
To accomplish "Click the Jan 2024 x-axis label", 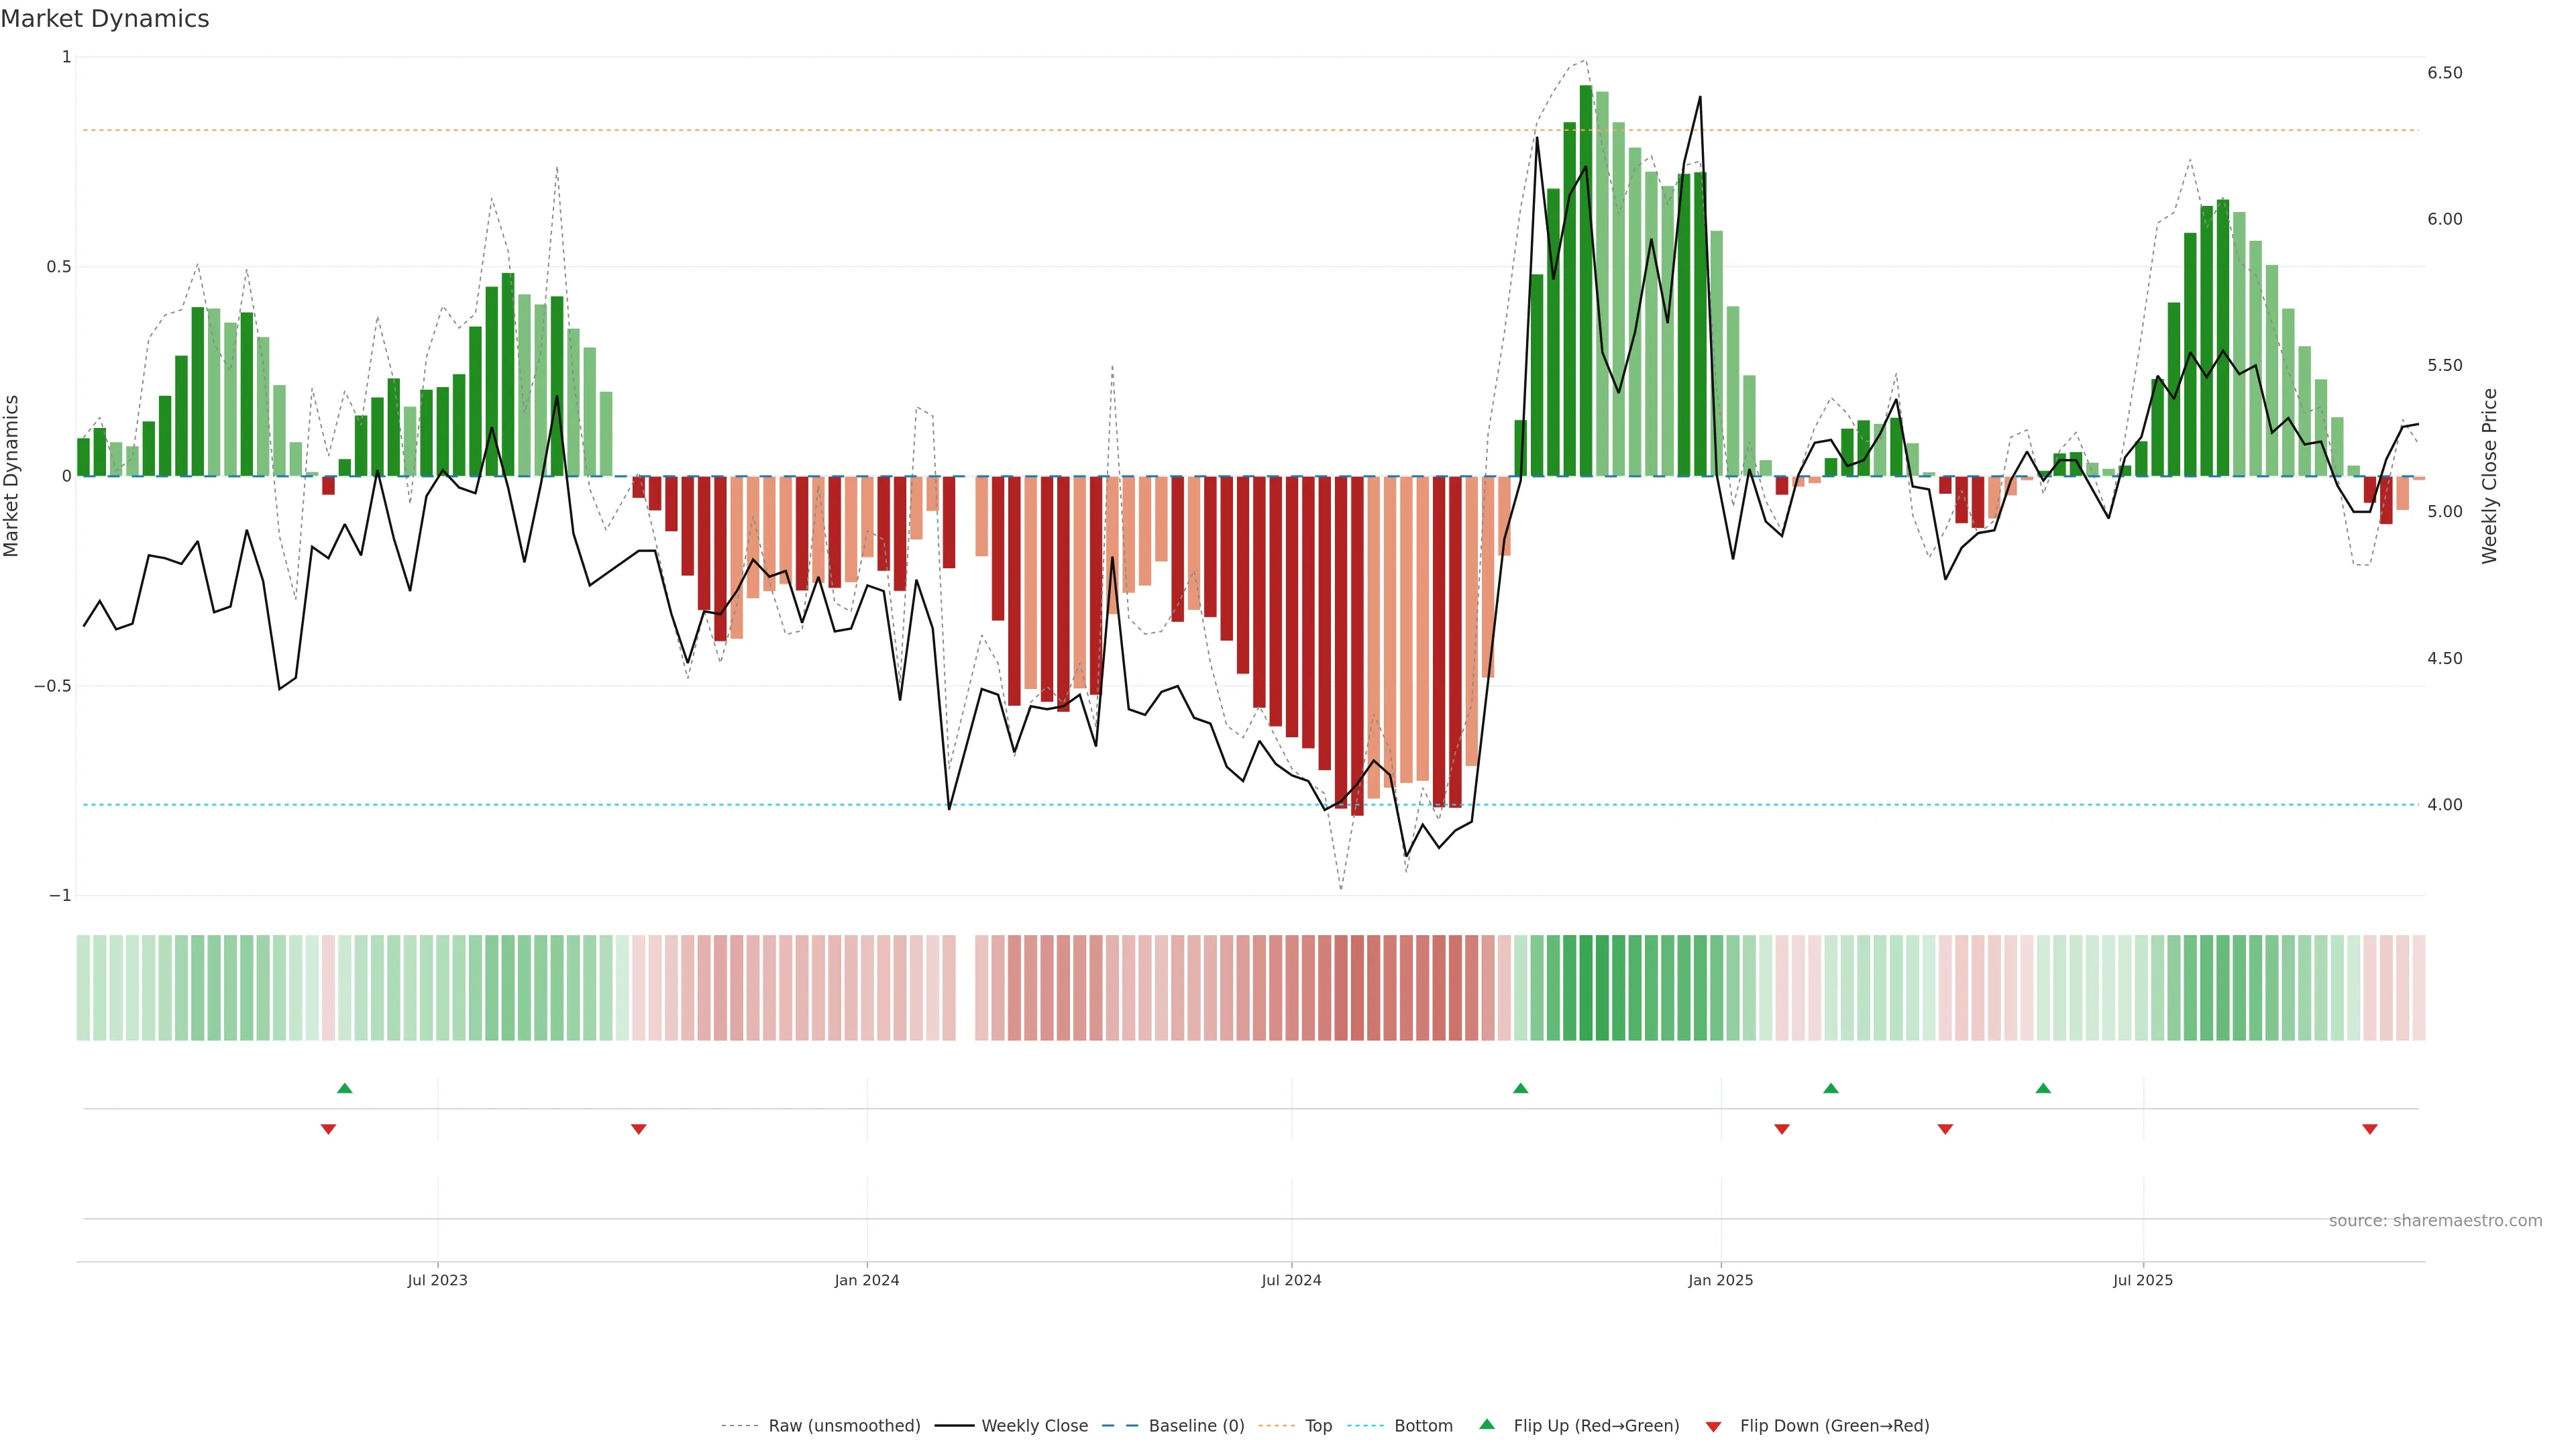I will (x=867, y=1280).
